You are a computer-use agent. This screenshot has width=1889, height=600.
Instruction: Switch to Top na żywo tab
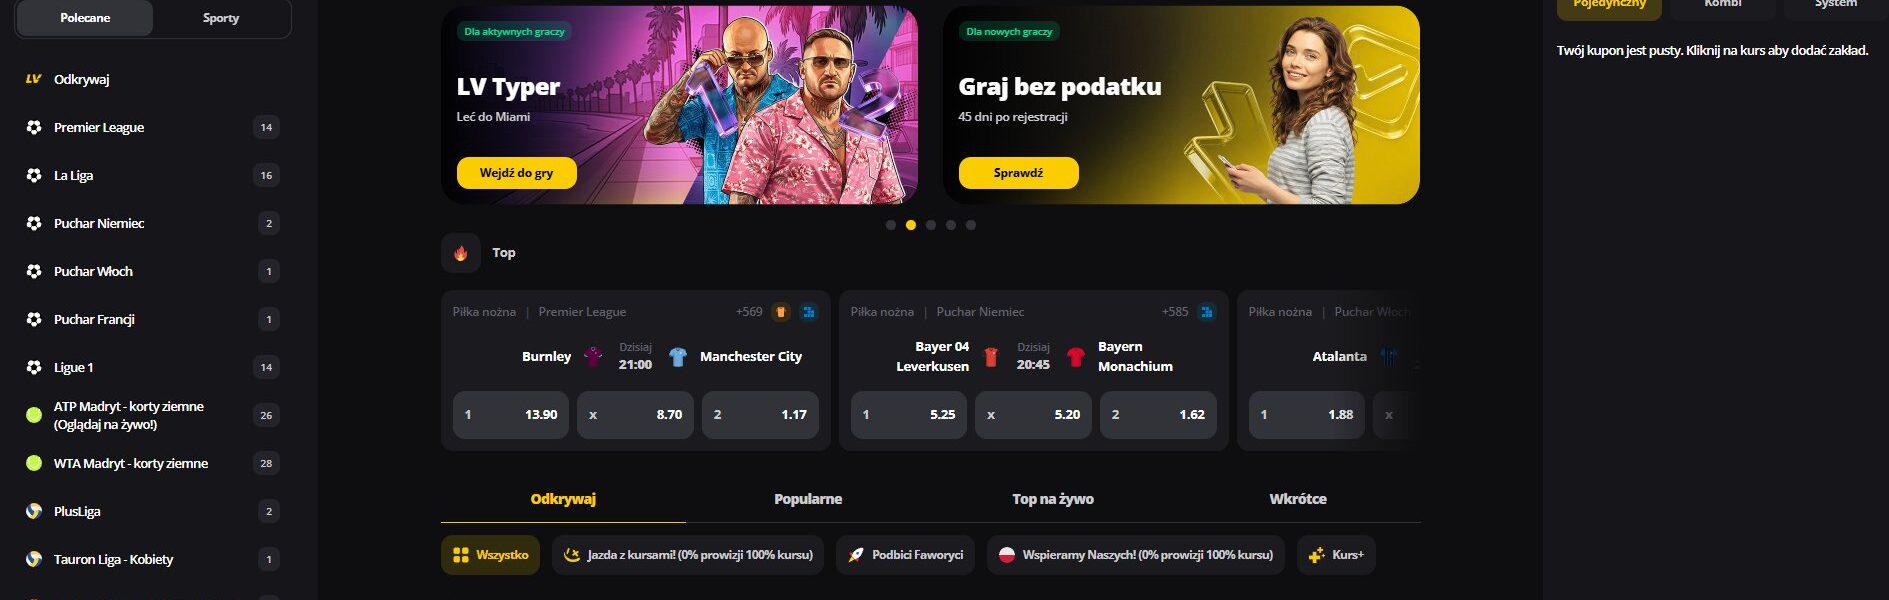(1053, 499)
